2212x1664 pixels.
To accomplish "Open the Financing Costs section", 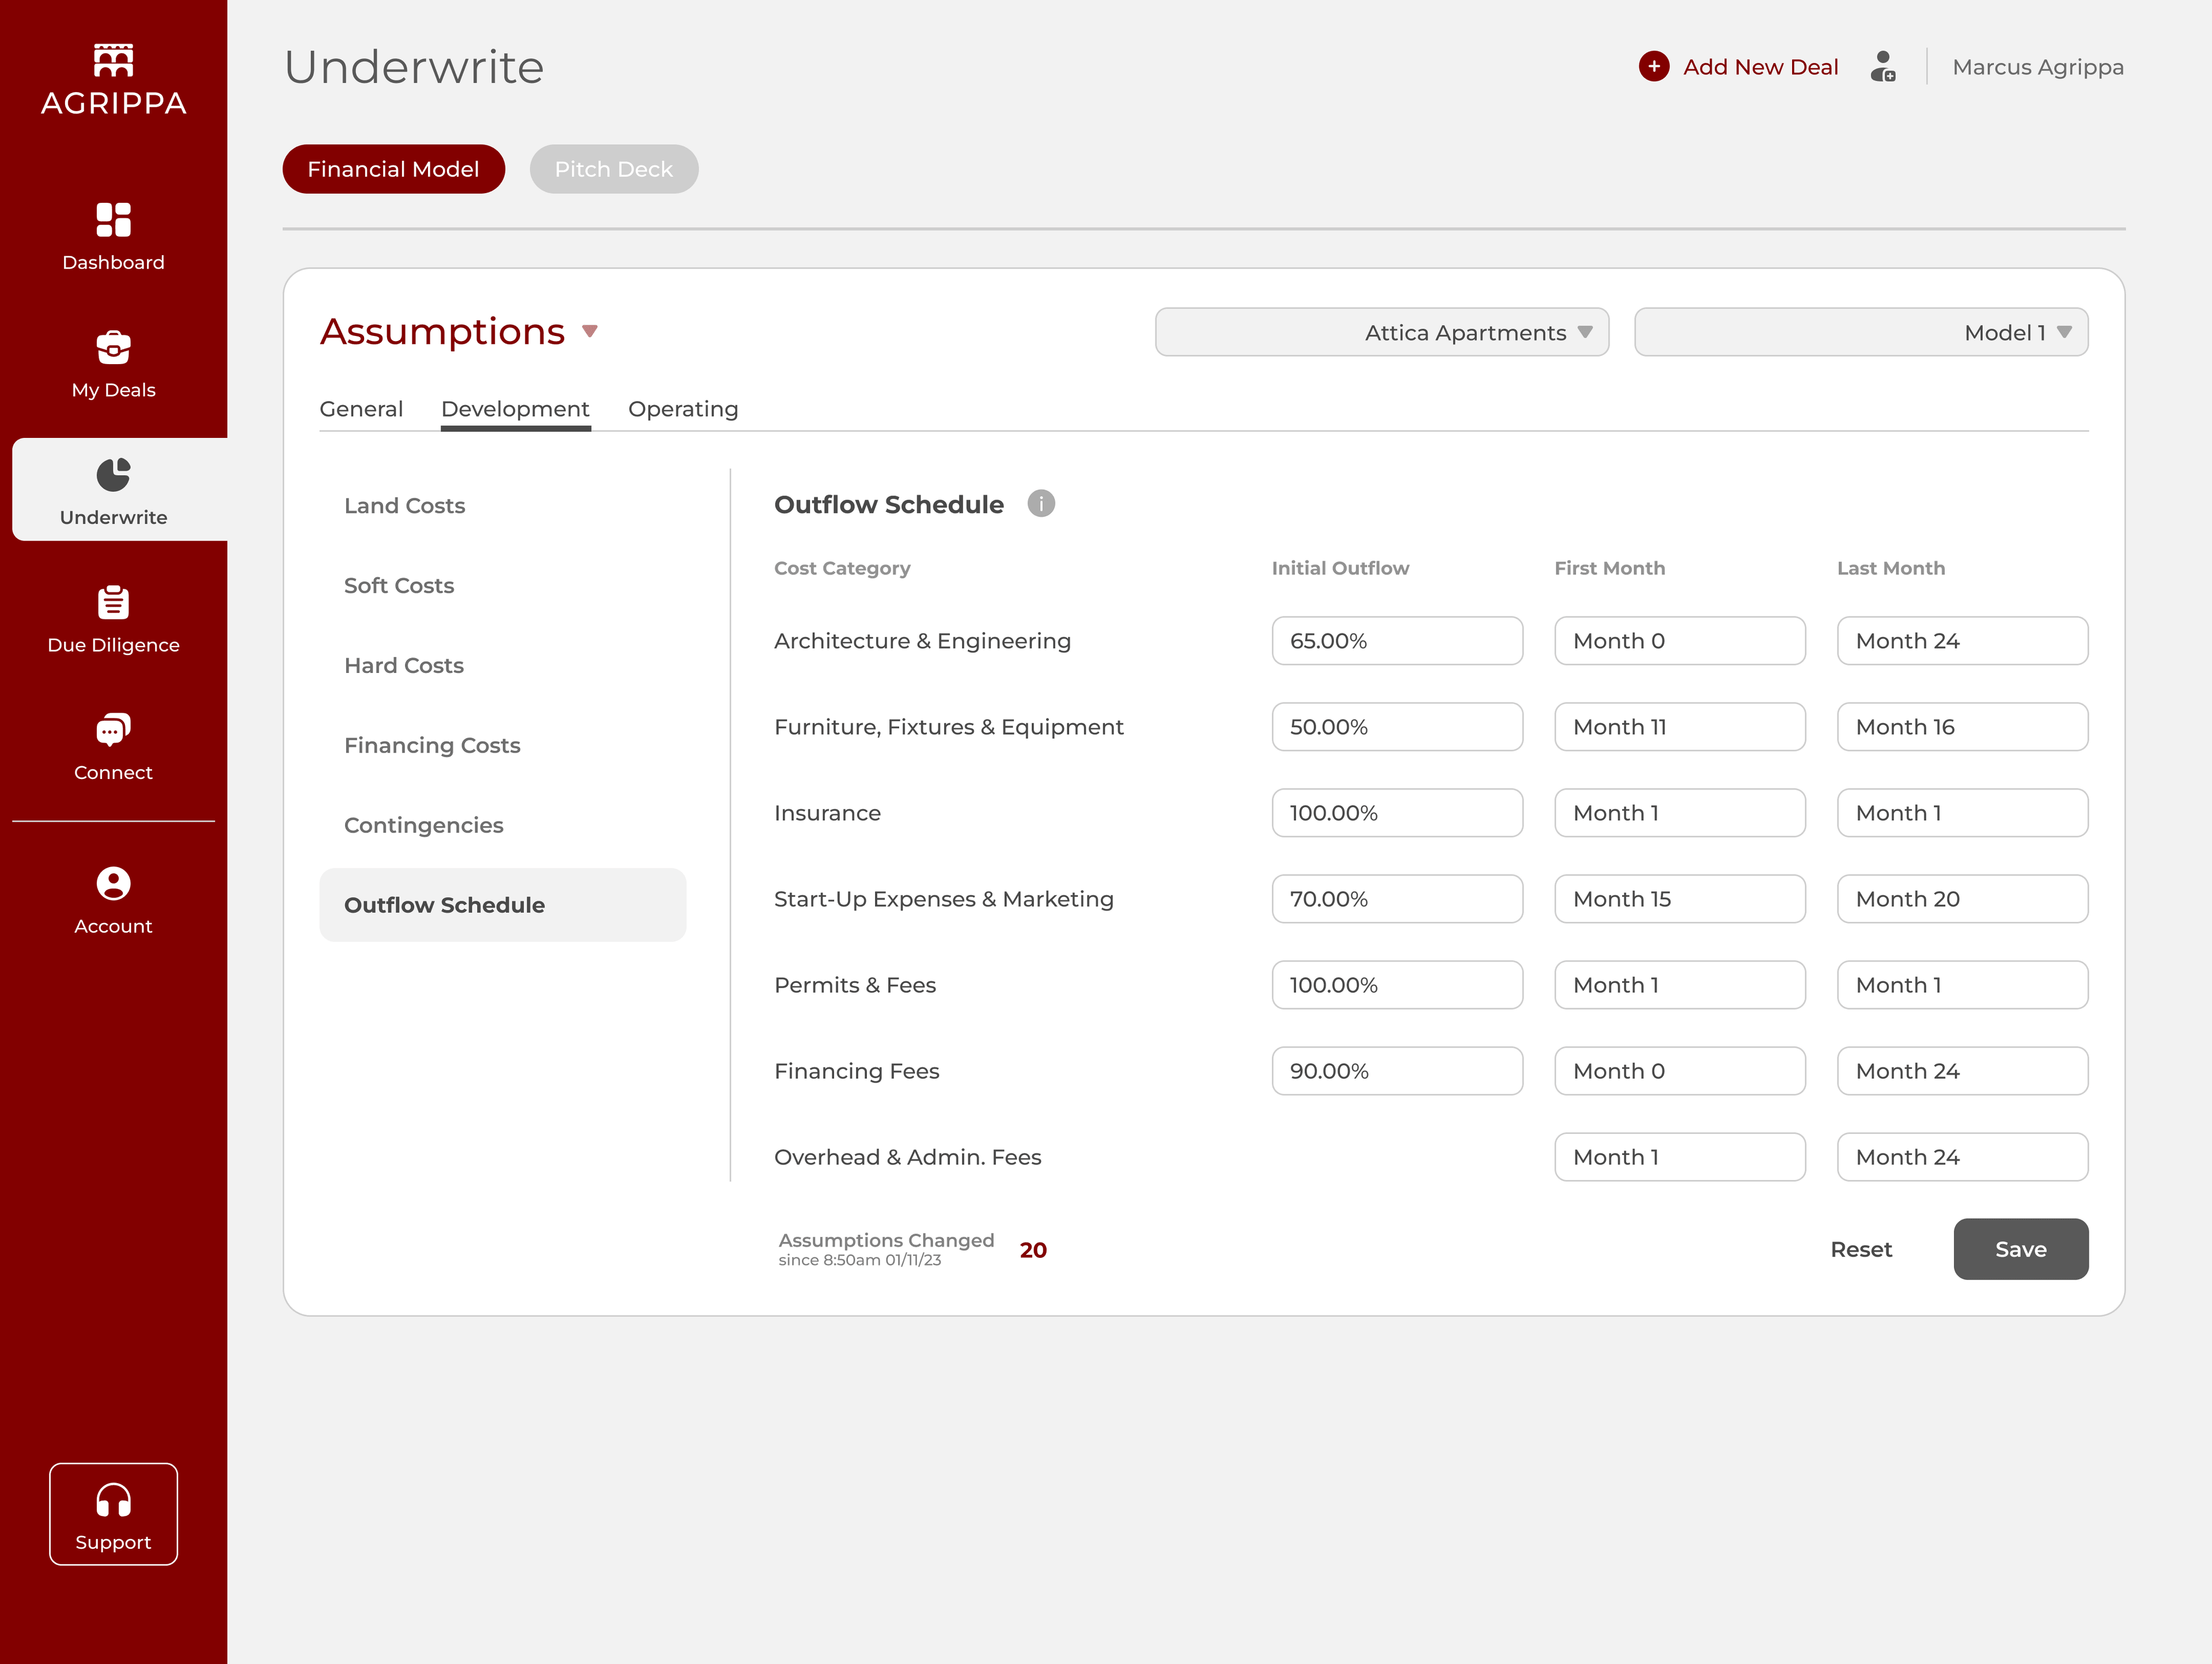I will coord(432,745).
